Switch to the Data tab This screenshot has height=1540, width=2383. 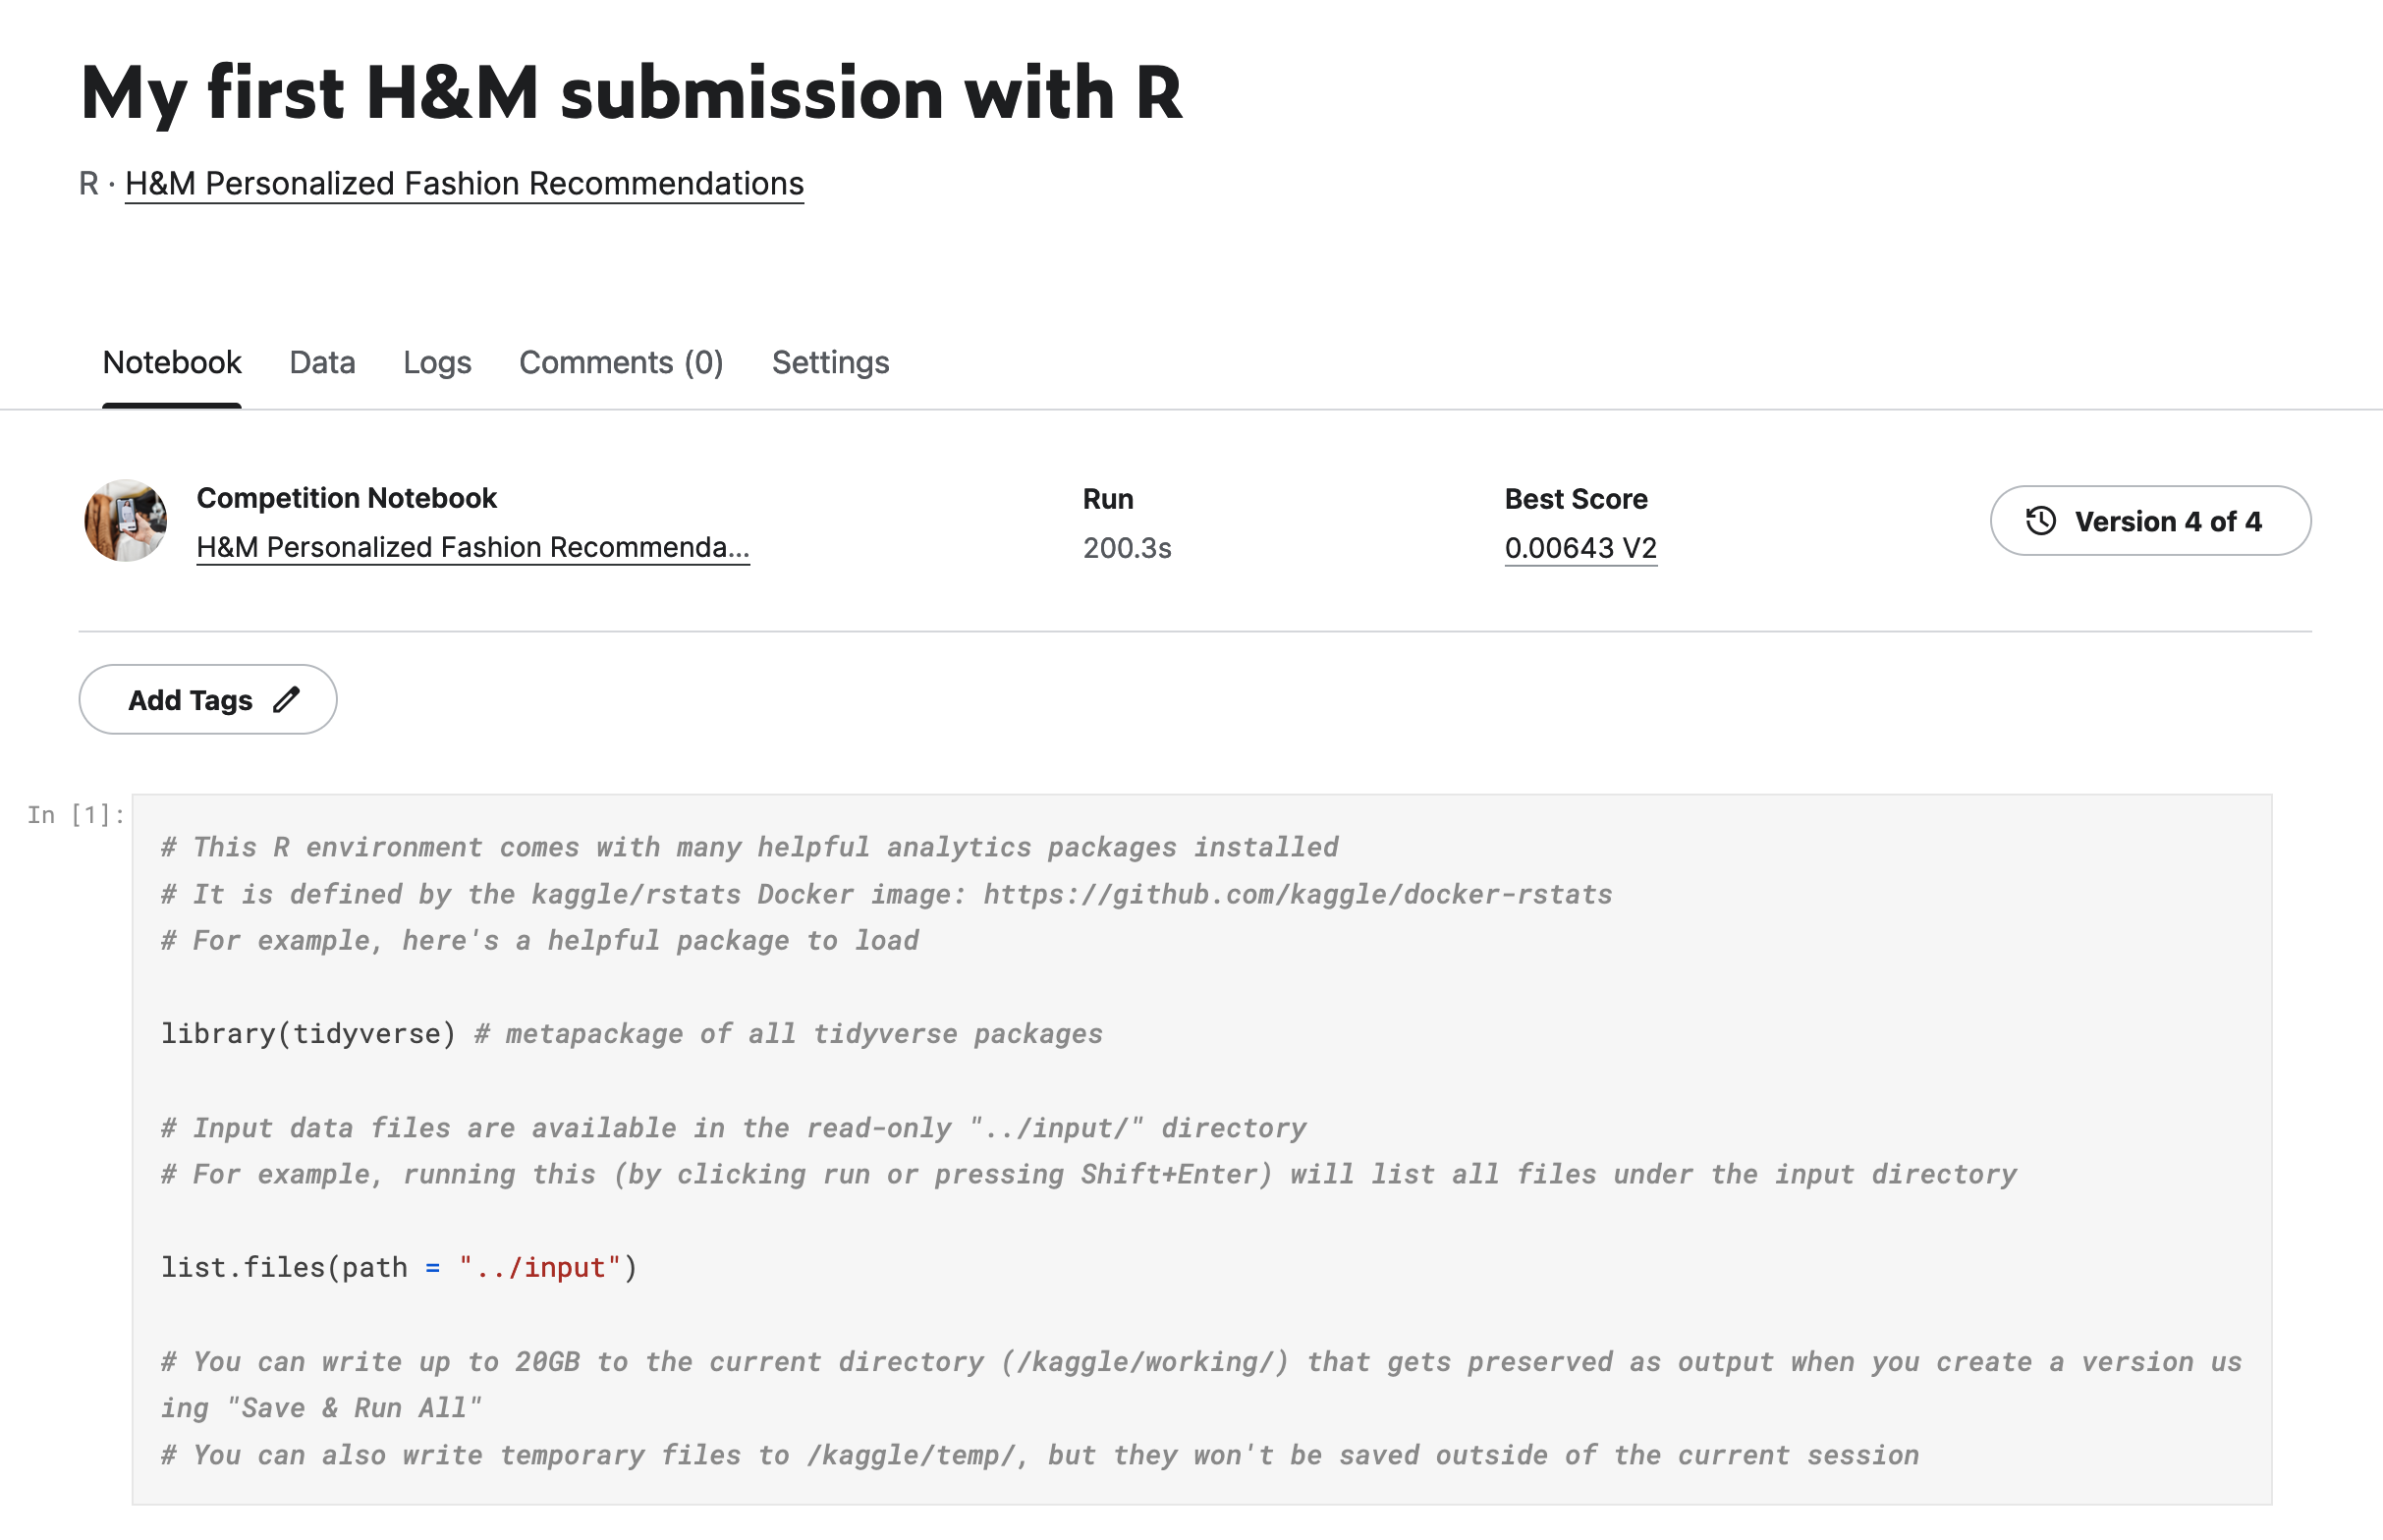(322, 362)
